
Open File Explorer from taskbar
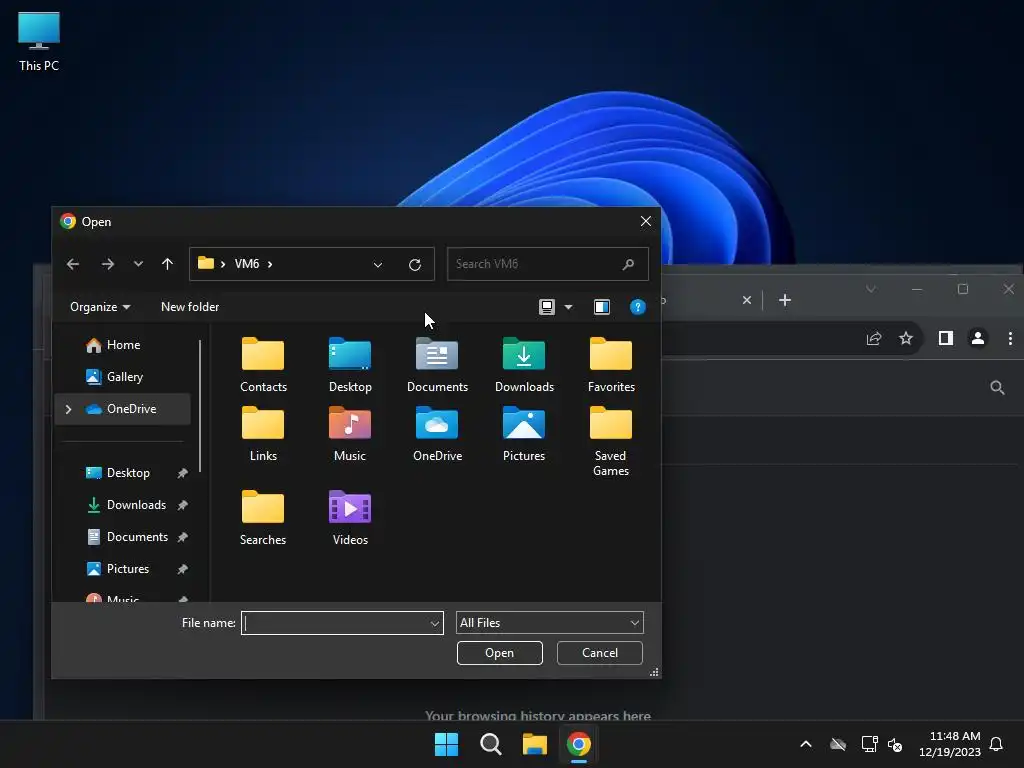click(535, 744)
